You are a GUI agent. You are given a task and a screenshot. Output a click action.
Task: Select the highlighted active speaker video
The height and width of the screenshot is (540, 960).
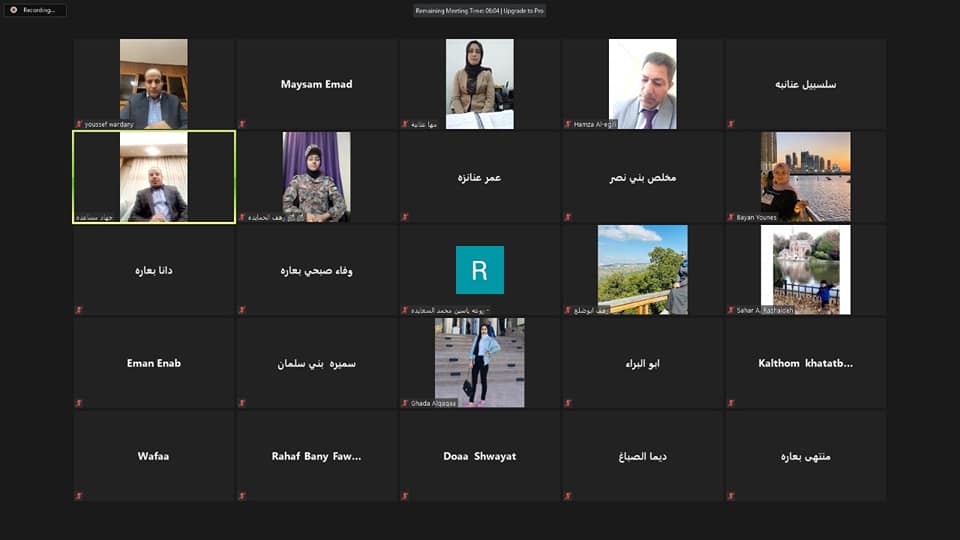(x=154, y=177)
